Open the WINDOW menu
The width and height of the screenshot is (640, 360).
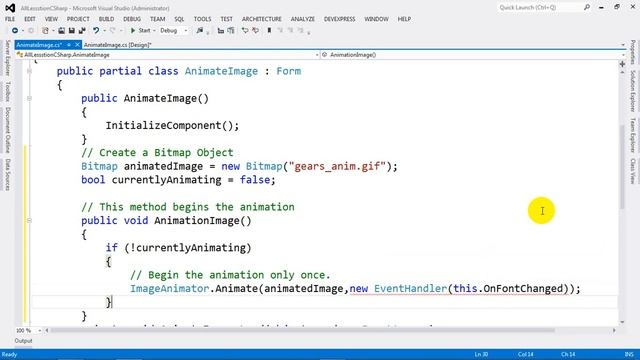click(x=376, y=19)
